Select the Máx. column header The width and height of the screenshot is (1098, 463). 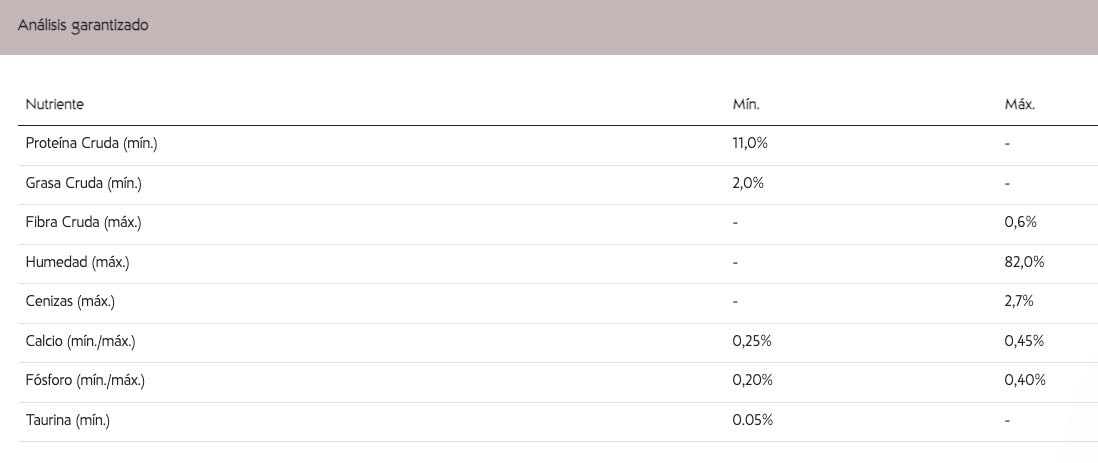(1020, 104)
